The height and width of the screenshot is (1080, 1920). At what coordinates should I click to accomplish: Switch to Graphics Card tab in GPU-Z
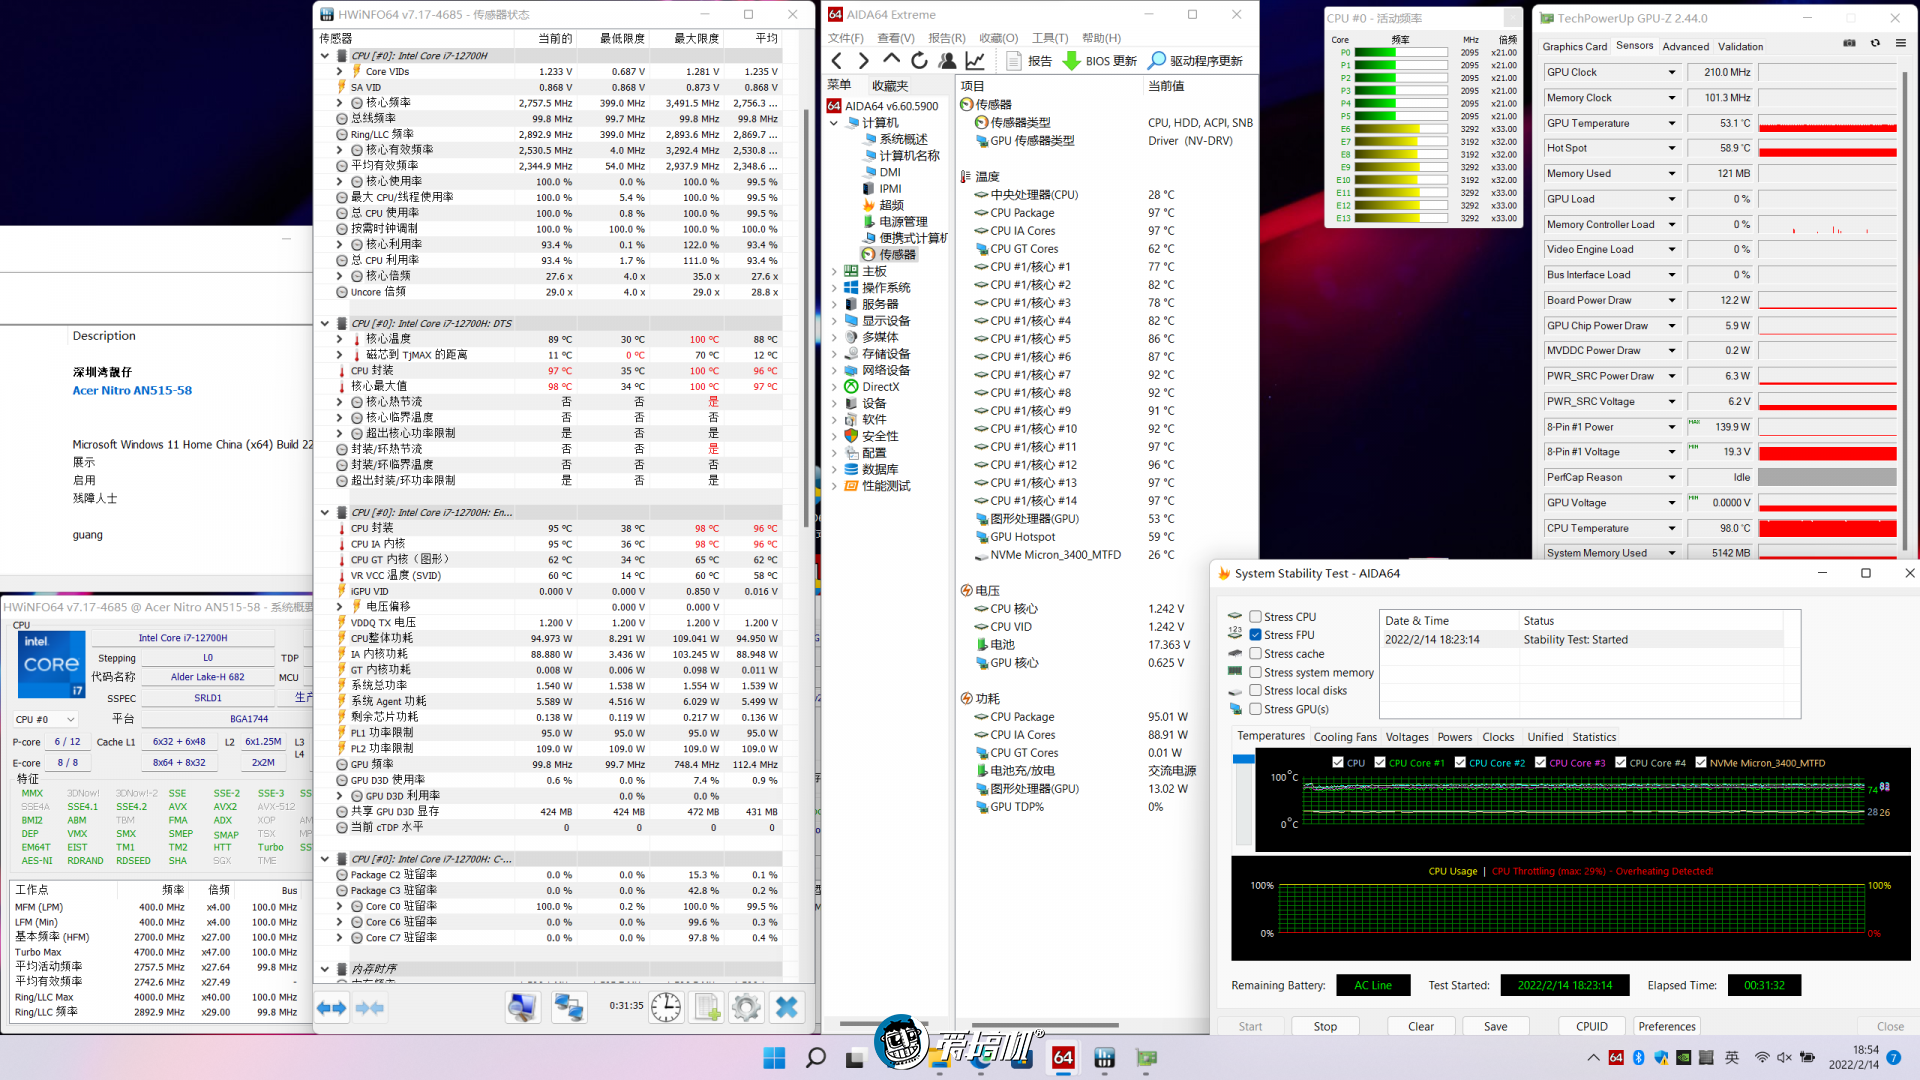pyautogui.click(x=1574, y=46)
